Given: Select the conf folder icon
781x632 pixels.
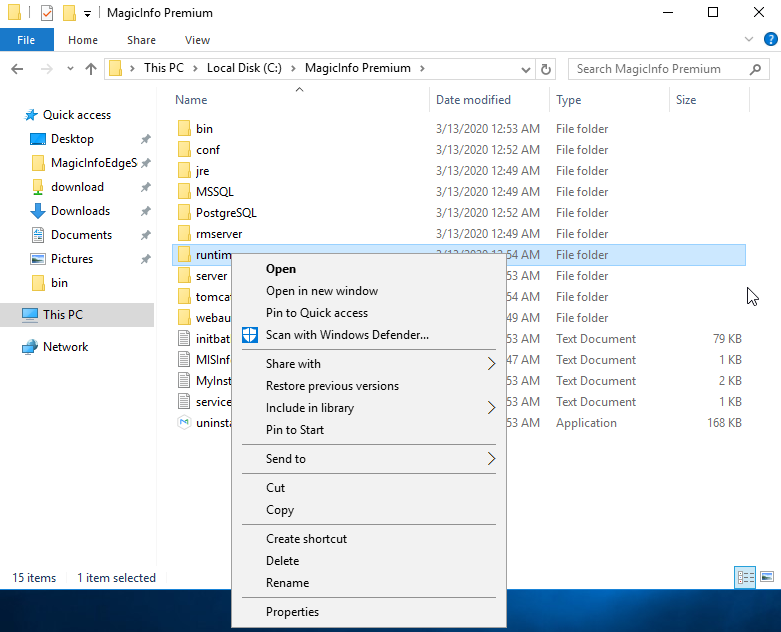Looking at the screenshot, I should pyautogui.click(x=184, y=149).
